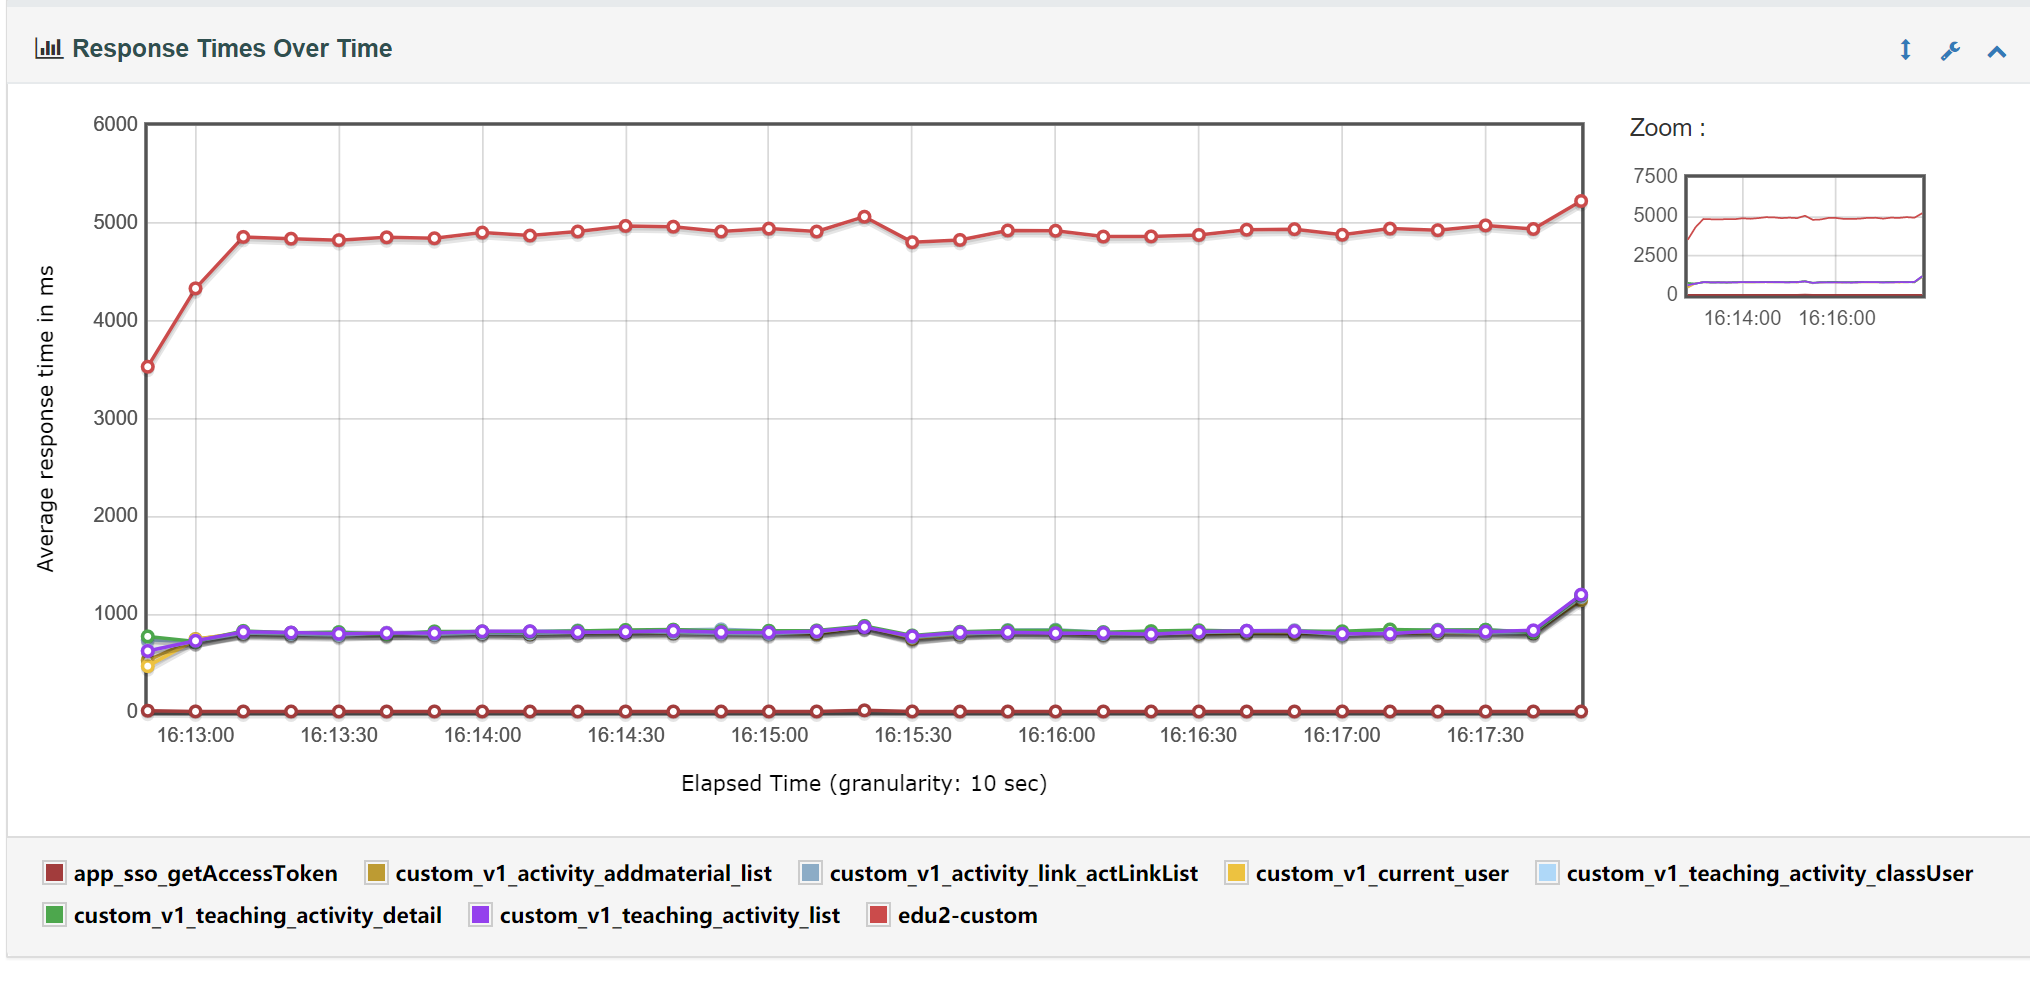This screenshot has width=2030, height=998.
Task: Click the Zoom : label
Action: [x=1667, y=128]
